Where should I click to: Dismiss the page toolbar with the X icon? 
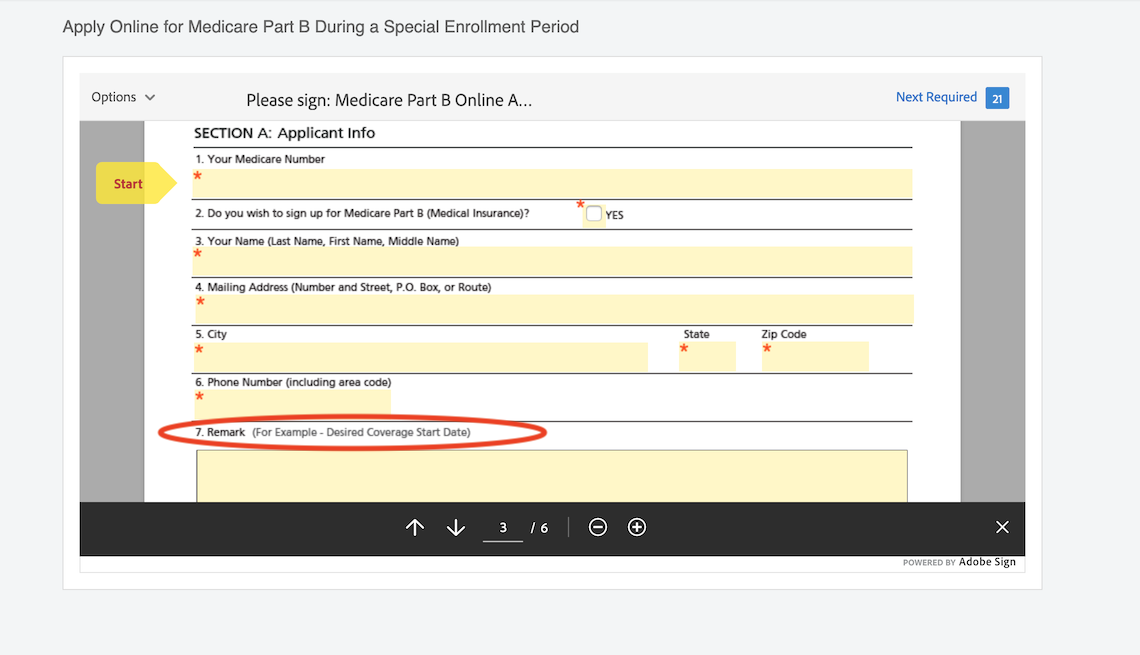coord(1002,527)
